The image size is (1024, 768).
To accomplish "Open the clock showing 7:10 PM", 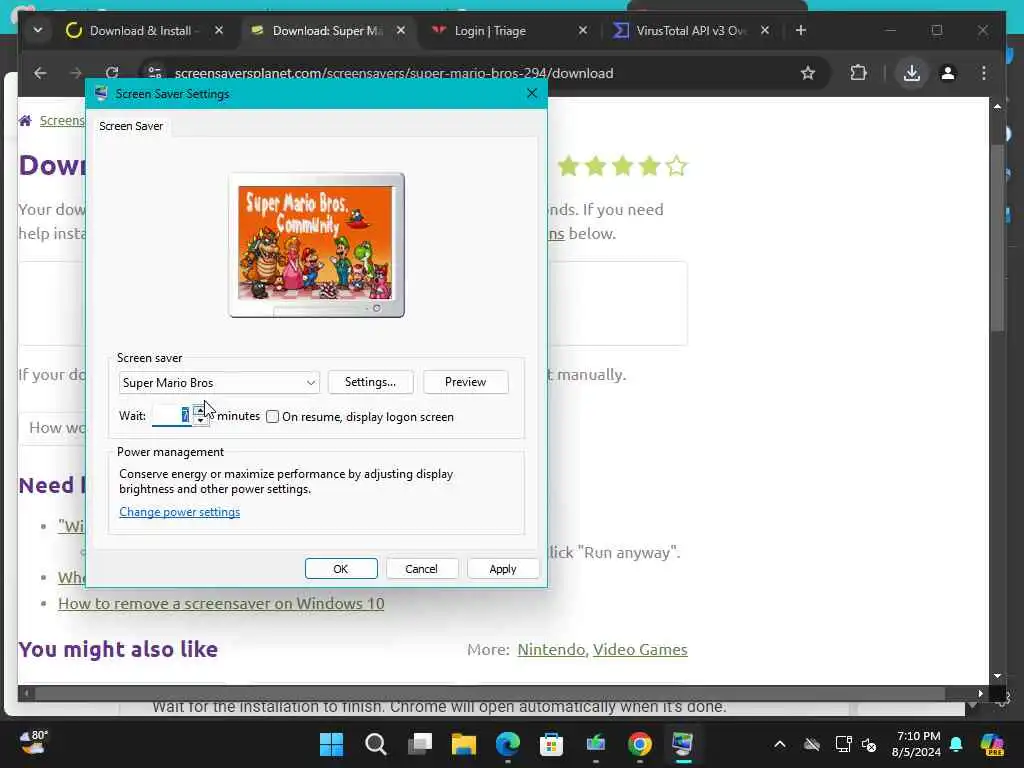I will tap(917, 744).
